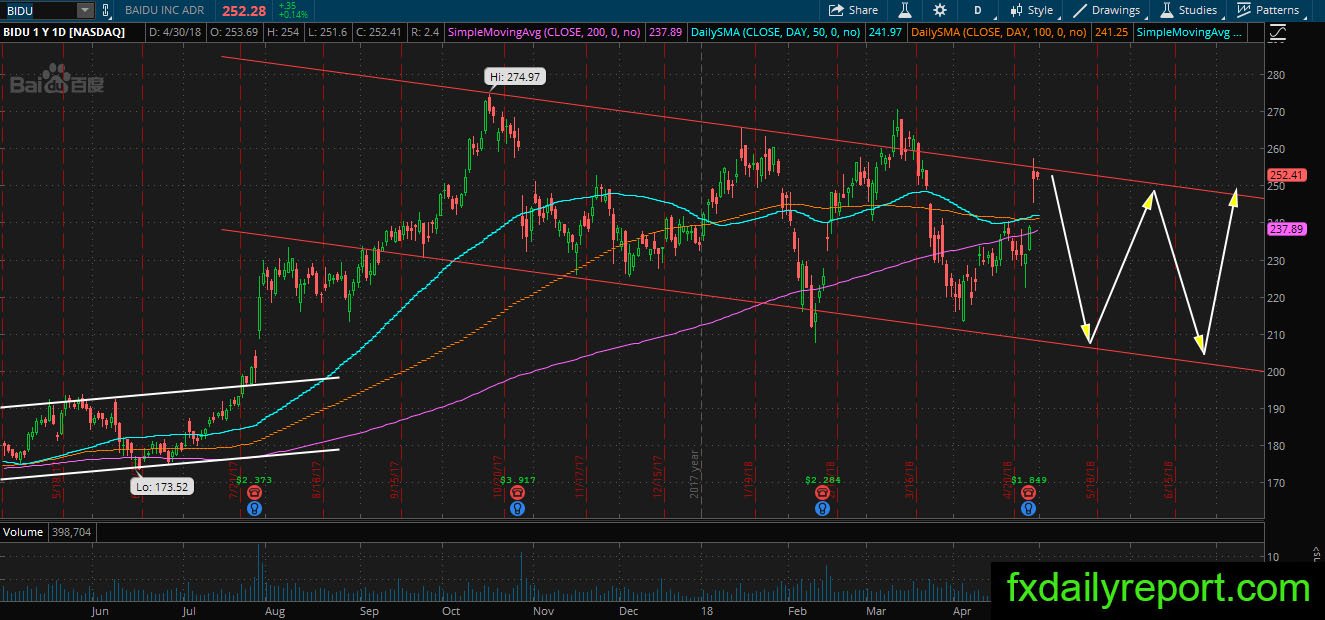Click the 398,704 volume value
Image resolution: width=1325 pixels, height=620 pixels.
coord(70,532)
